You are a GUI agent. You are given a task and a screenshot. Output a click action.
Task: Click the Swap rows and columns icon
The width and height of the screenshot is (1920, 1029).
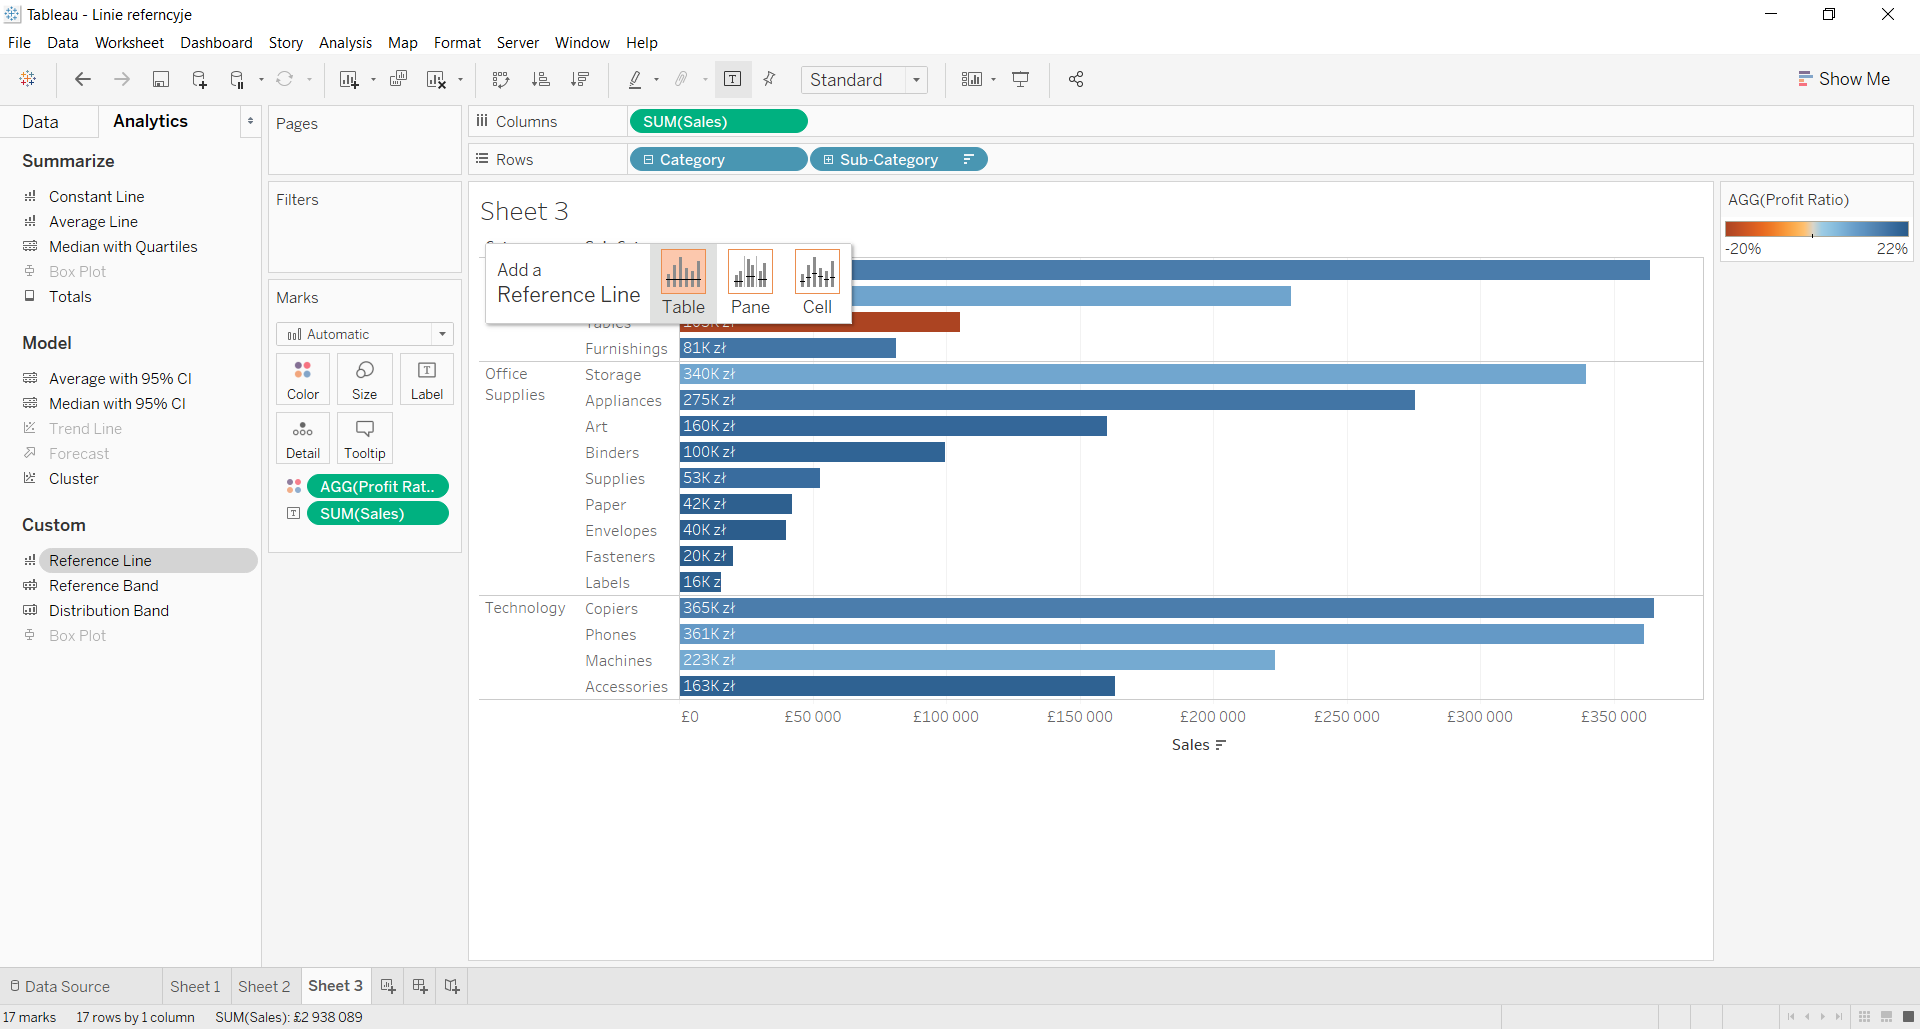[x=501, y=80]
